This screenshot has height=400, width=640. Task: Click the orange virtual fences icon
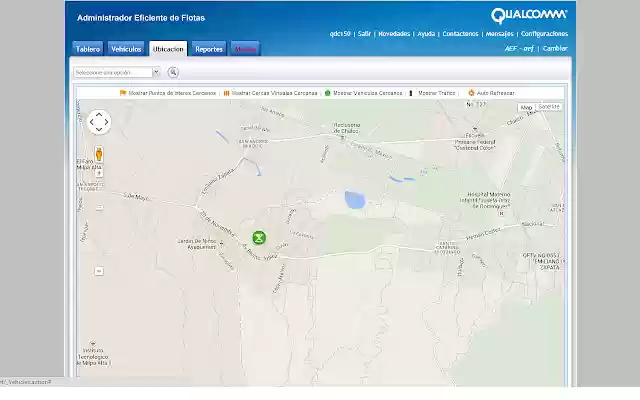pos(227,93)
